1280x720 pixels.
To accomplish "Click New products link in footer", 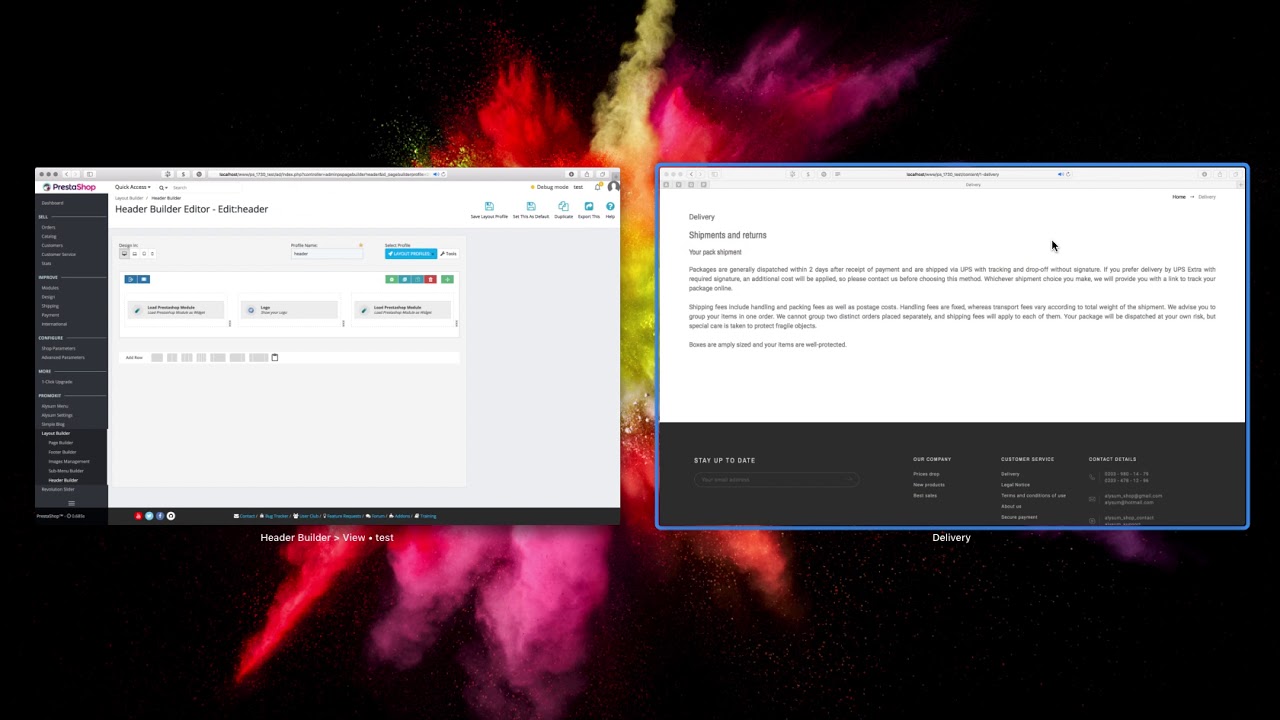I will tap(929, 485).
